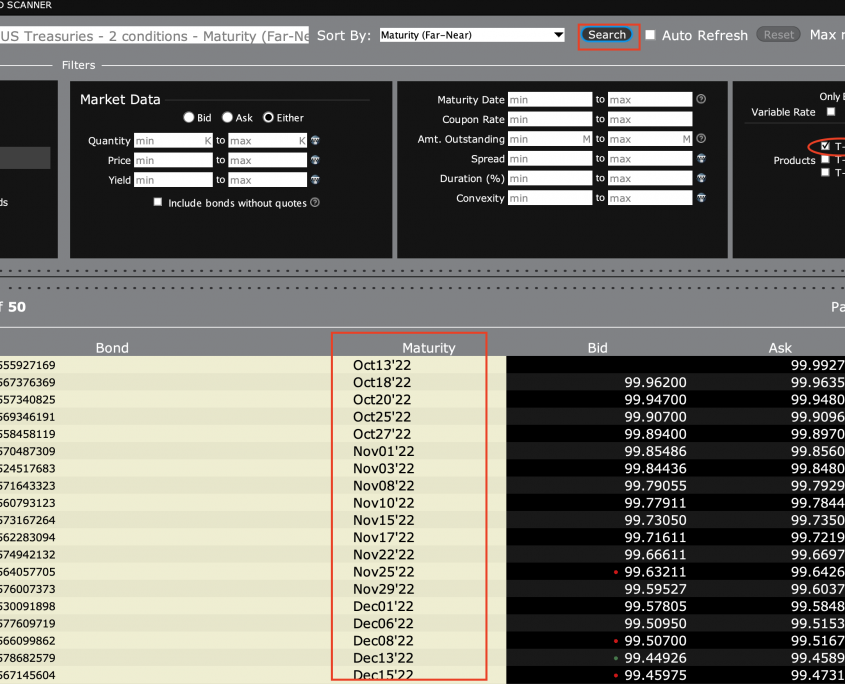Open the help icon next to Amt. Outstanding
The width and height of the screenshot is (845, 684).
(701, 139)
